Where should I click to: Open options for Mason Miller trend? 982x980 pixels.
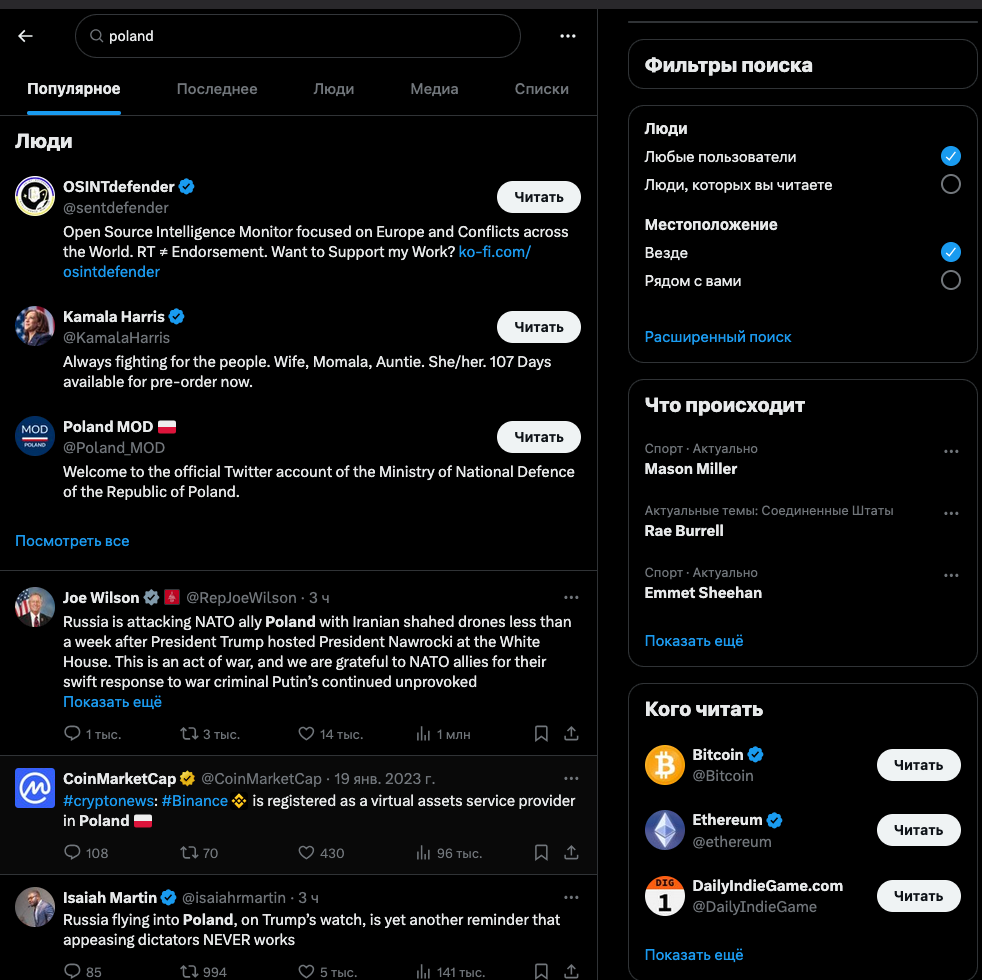coord(951,451)
